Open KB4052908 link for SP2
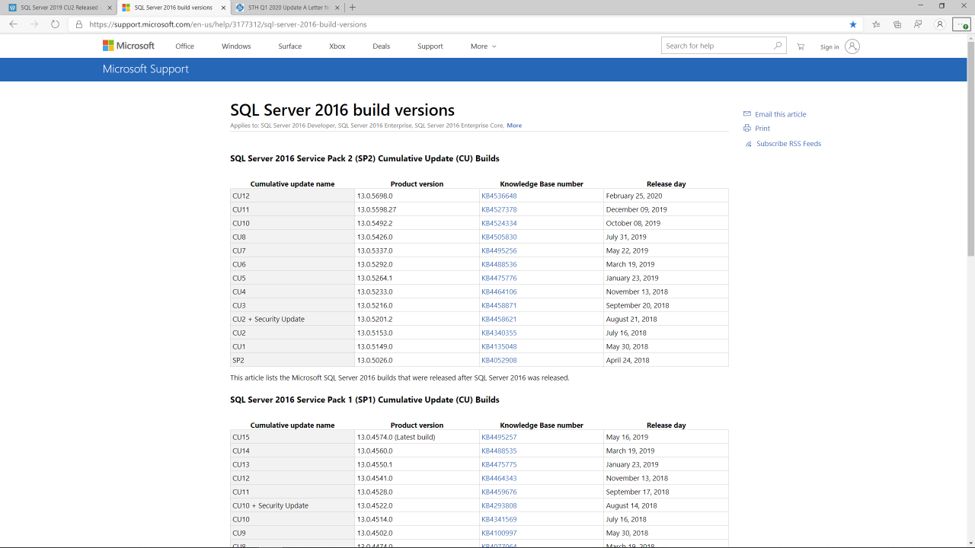Screen dimensions: 975x548 point(499,360)
